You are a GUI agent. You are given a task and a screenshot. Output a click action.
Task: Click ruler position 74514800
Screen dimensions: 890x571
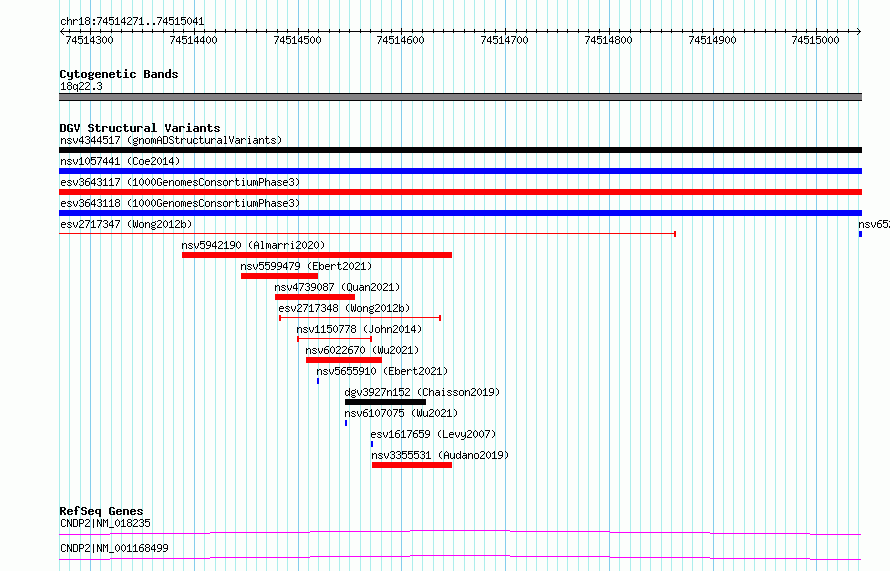tap(608, 40)
